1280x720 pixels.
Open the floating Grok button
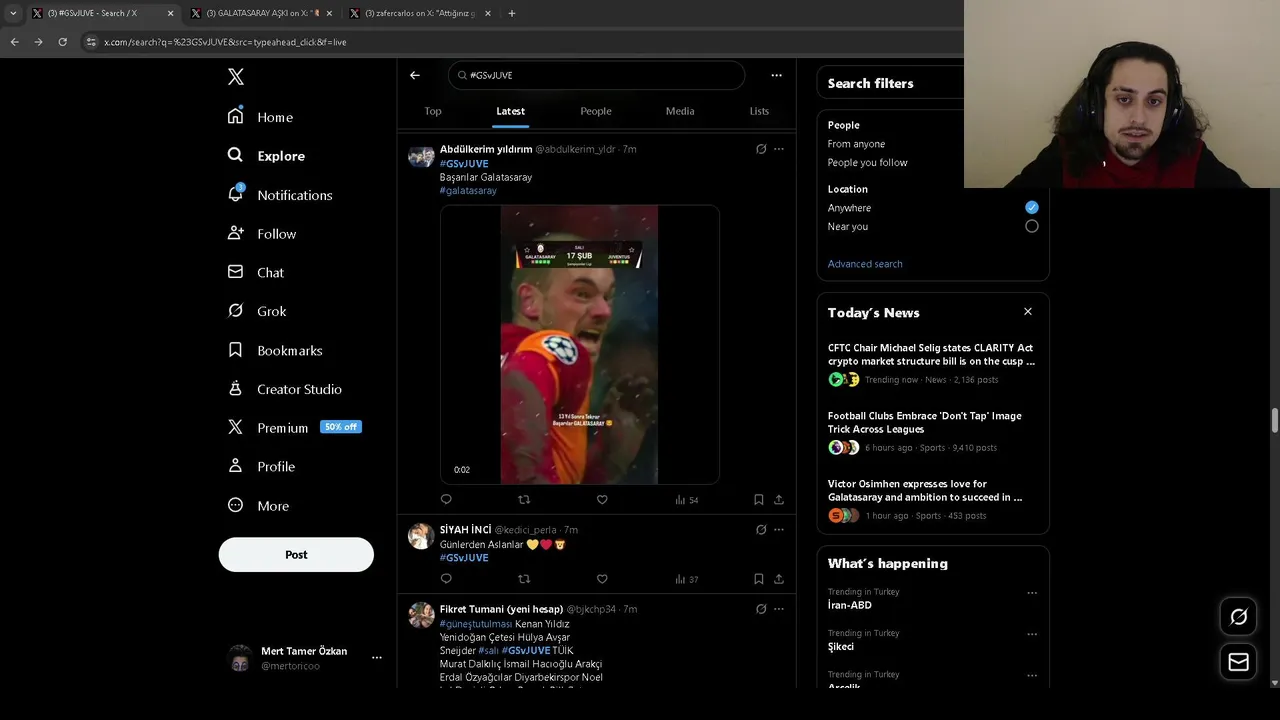[1238, 617]
